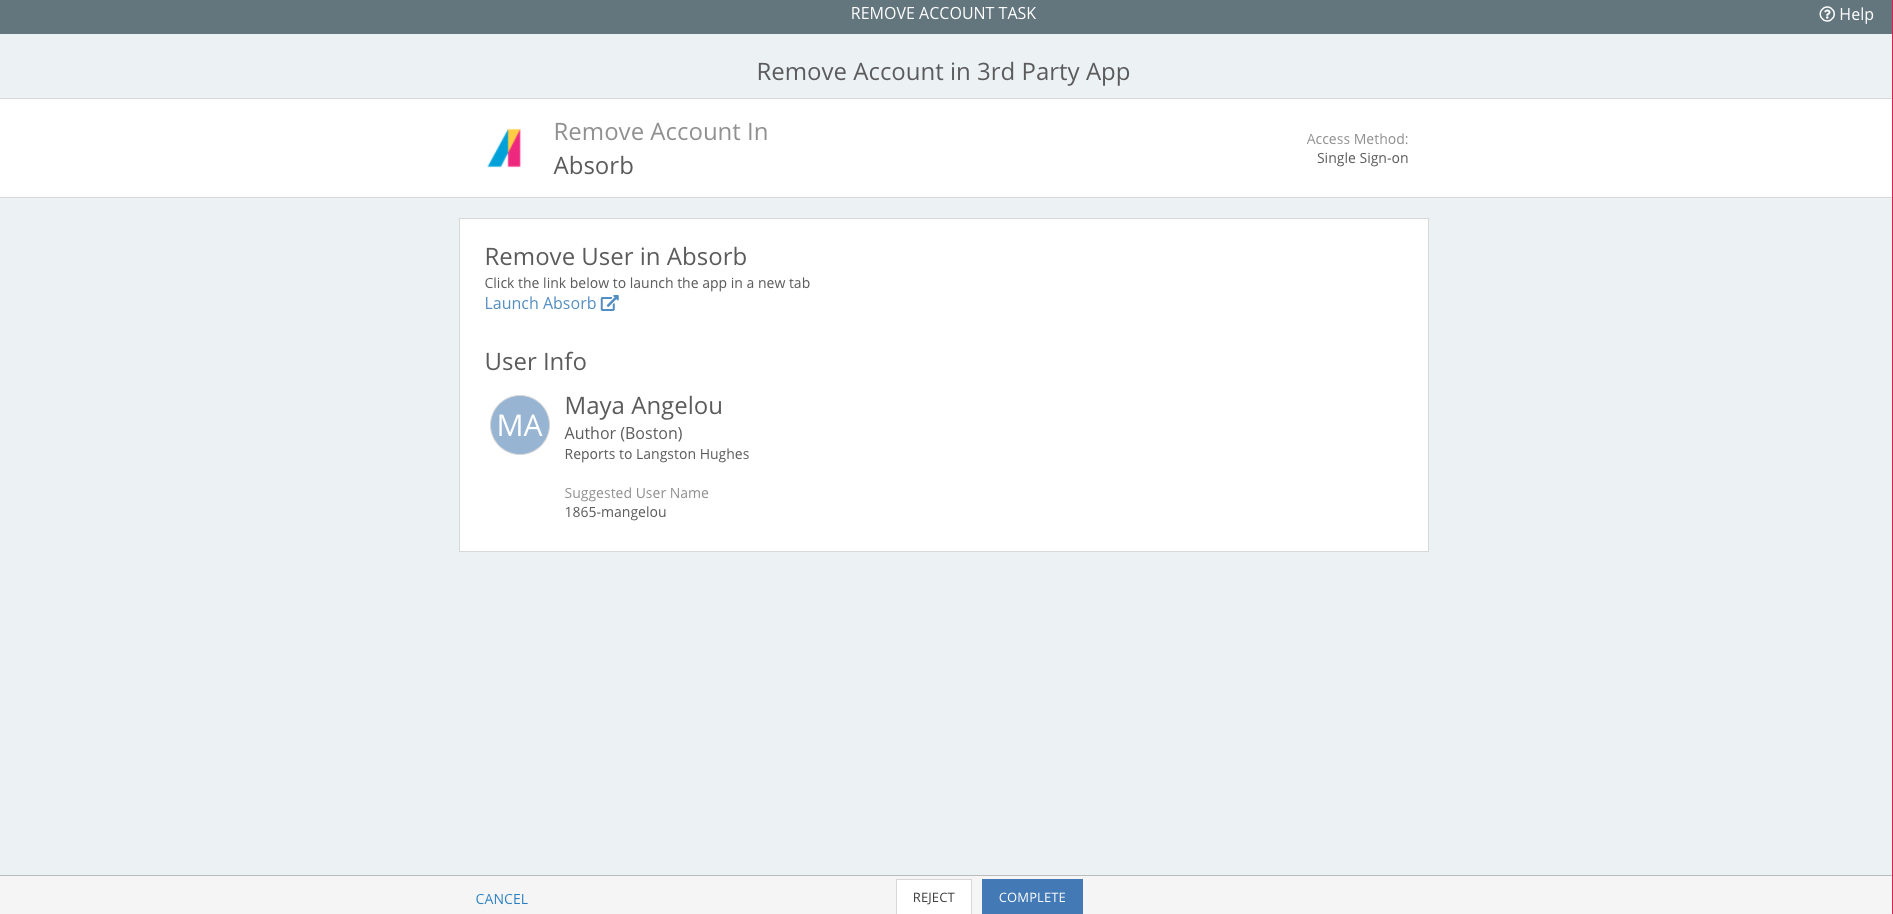Click the external link icon beside Launch Absorb
This screenshot has width=1893, height=914.
(x=609, y=303)
